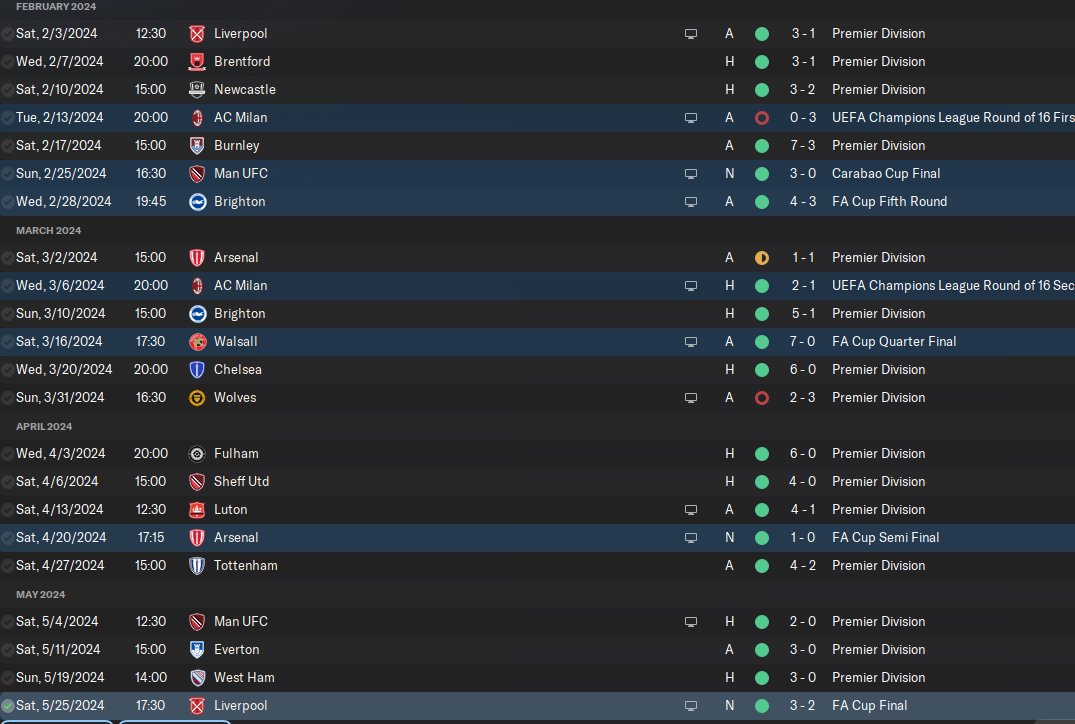Open the 7 - 3 Burnley match result
The height and width of the screenshot is (724, 1075).
(x=802, y=145)
